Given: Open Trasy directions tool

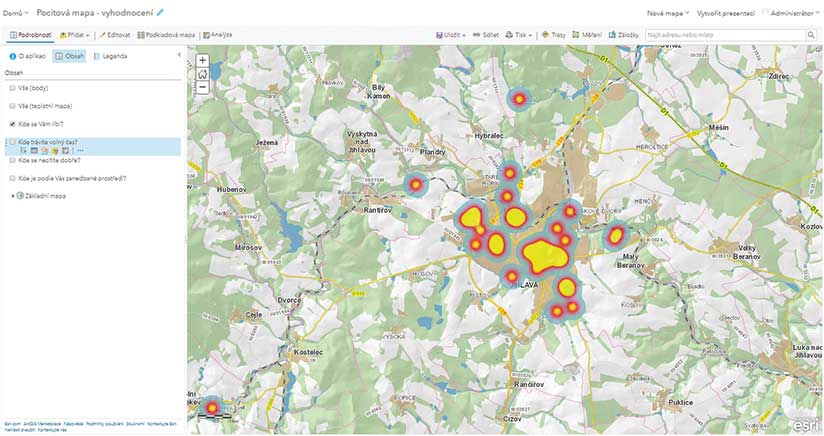Looking at the screenshot, I should click(x=554, y=35).
